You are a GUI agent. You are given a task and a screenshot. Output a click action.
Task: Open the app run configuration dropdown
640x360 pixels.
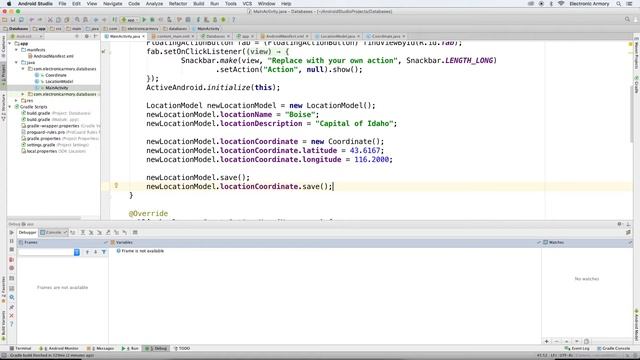click(x=130, y=20)
